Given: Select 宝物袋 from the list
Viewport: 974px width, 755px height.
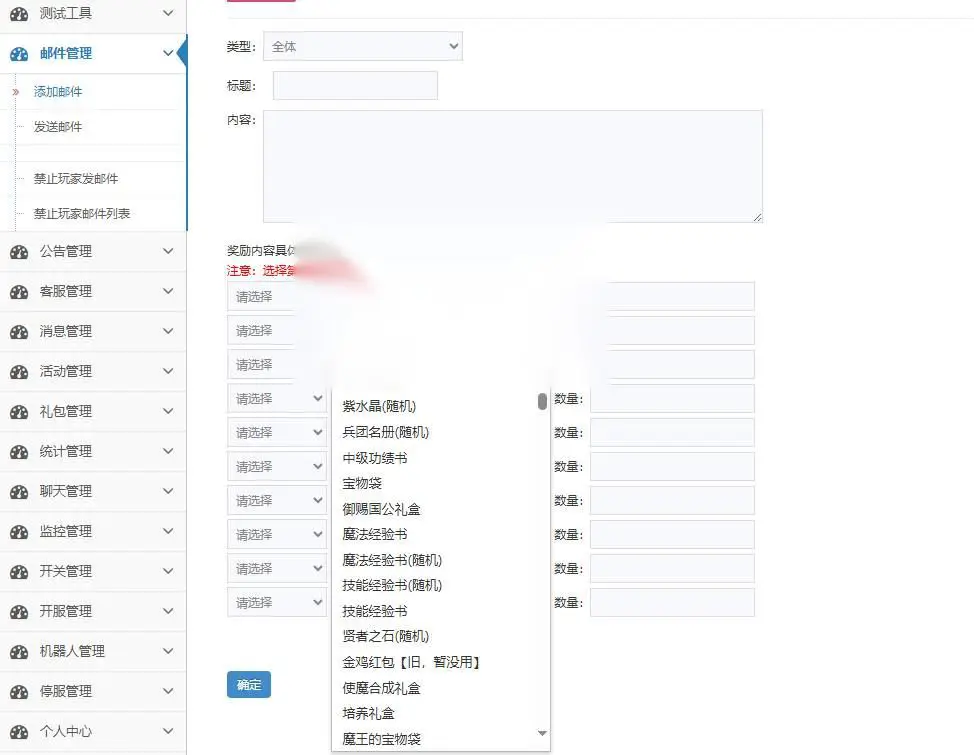Looking at the screenshot, I should (362, 483).
